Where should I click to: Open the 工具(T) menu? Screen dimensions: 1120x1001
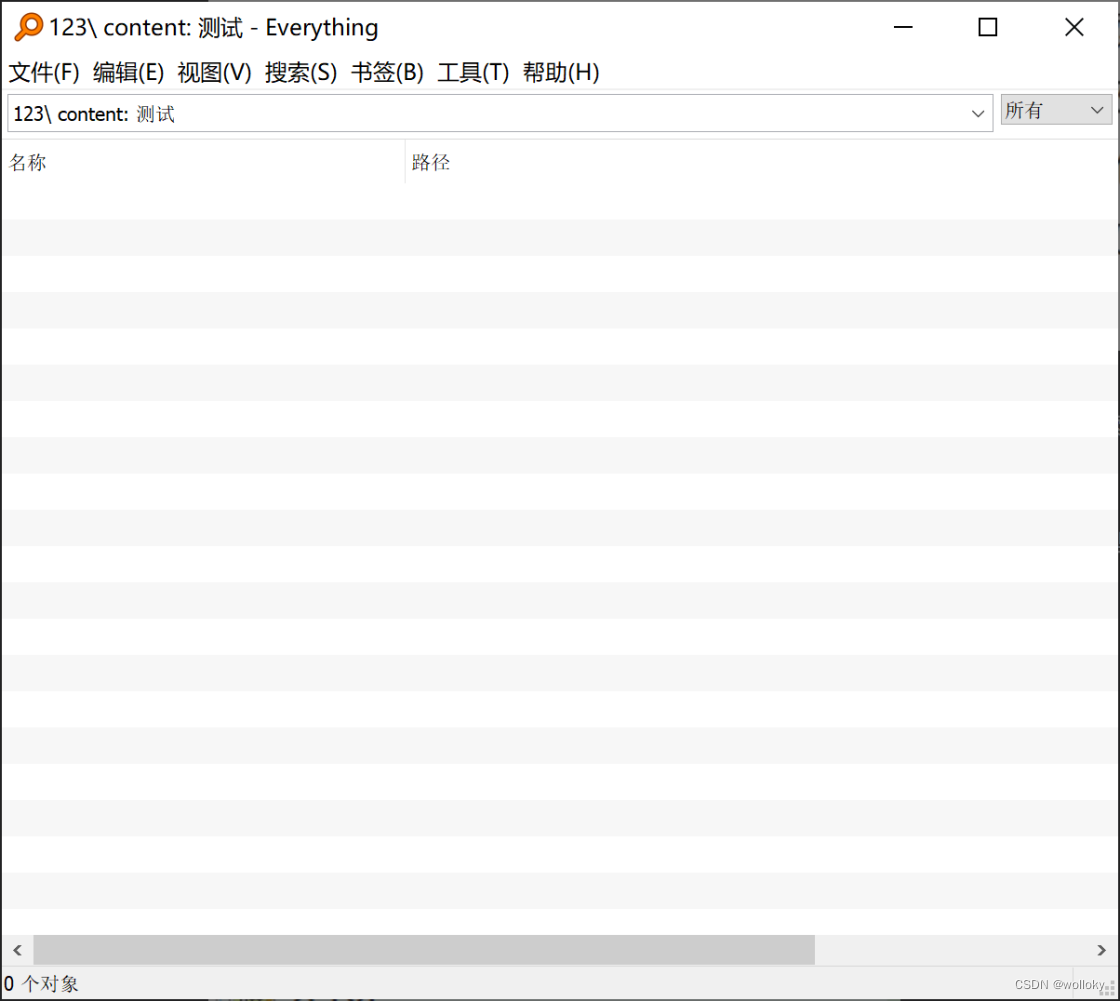click(x=473, y=72)
